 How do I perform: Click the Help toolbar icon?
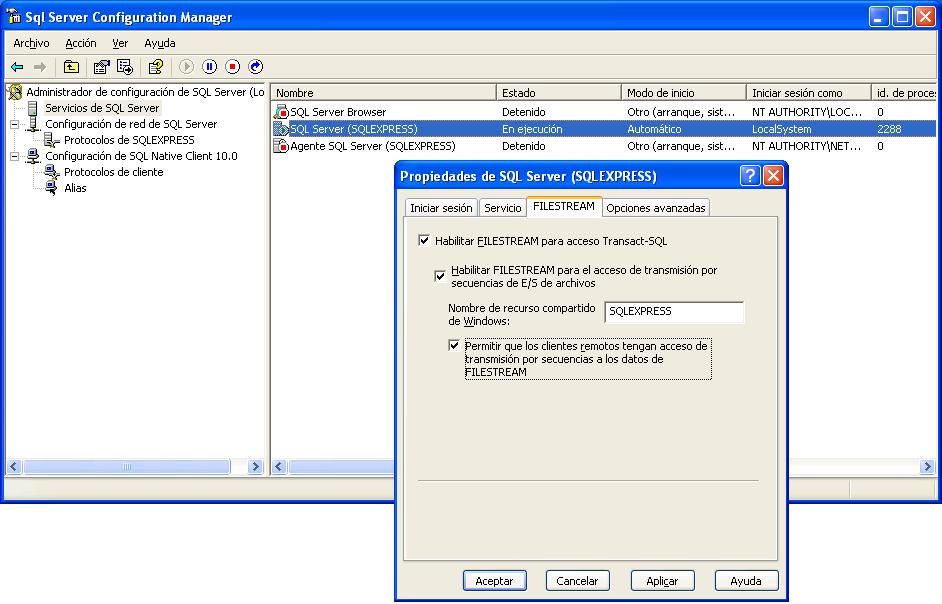156,67
